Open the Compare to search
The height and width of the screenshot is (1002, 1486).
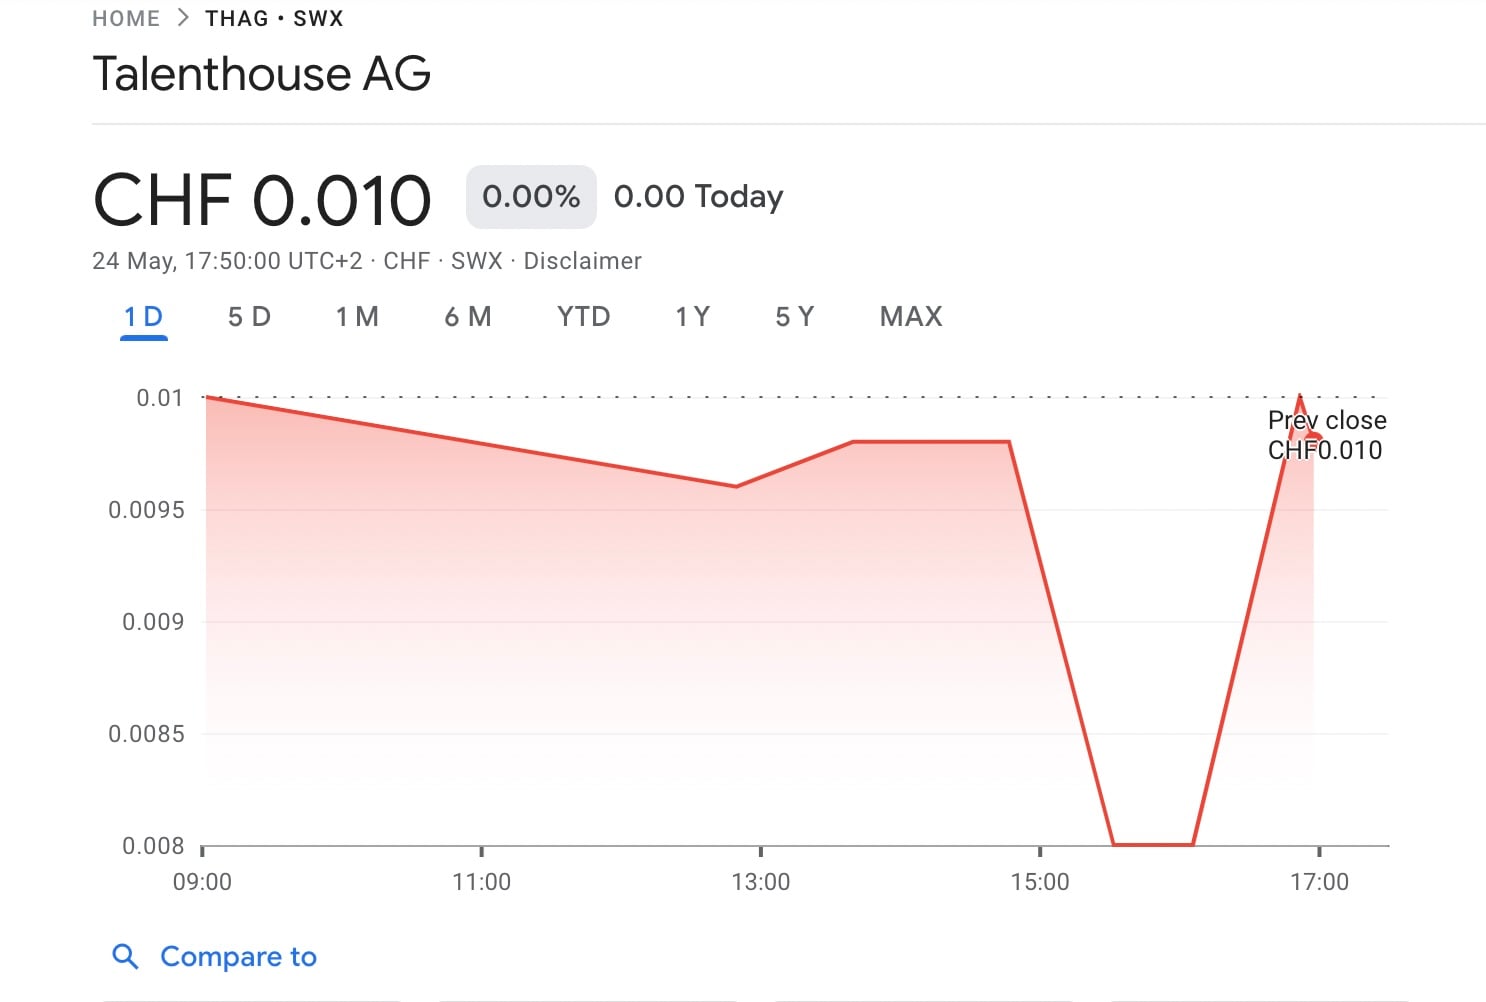point(238,957)
